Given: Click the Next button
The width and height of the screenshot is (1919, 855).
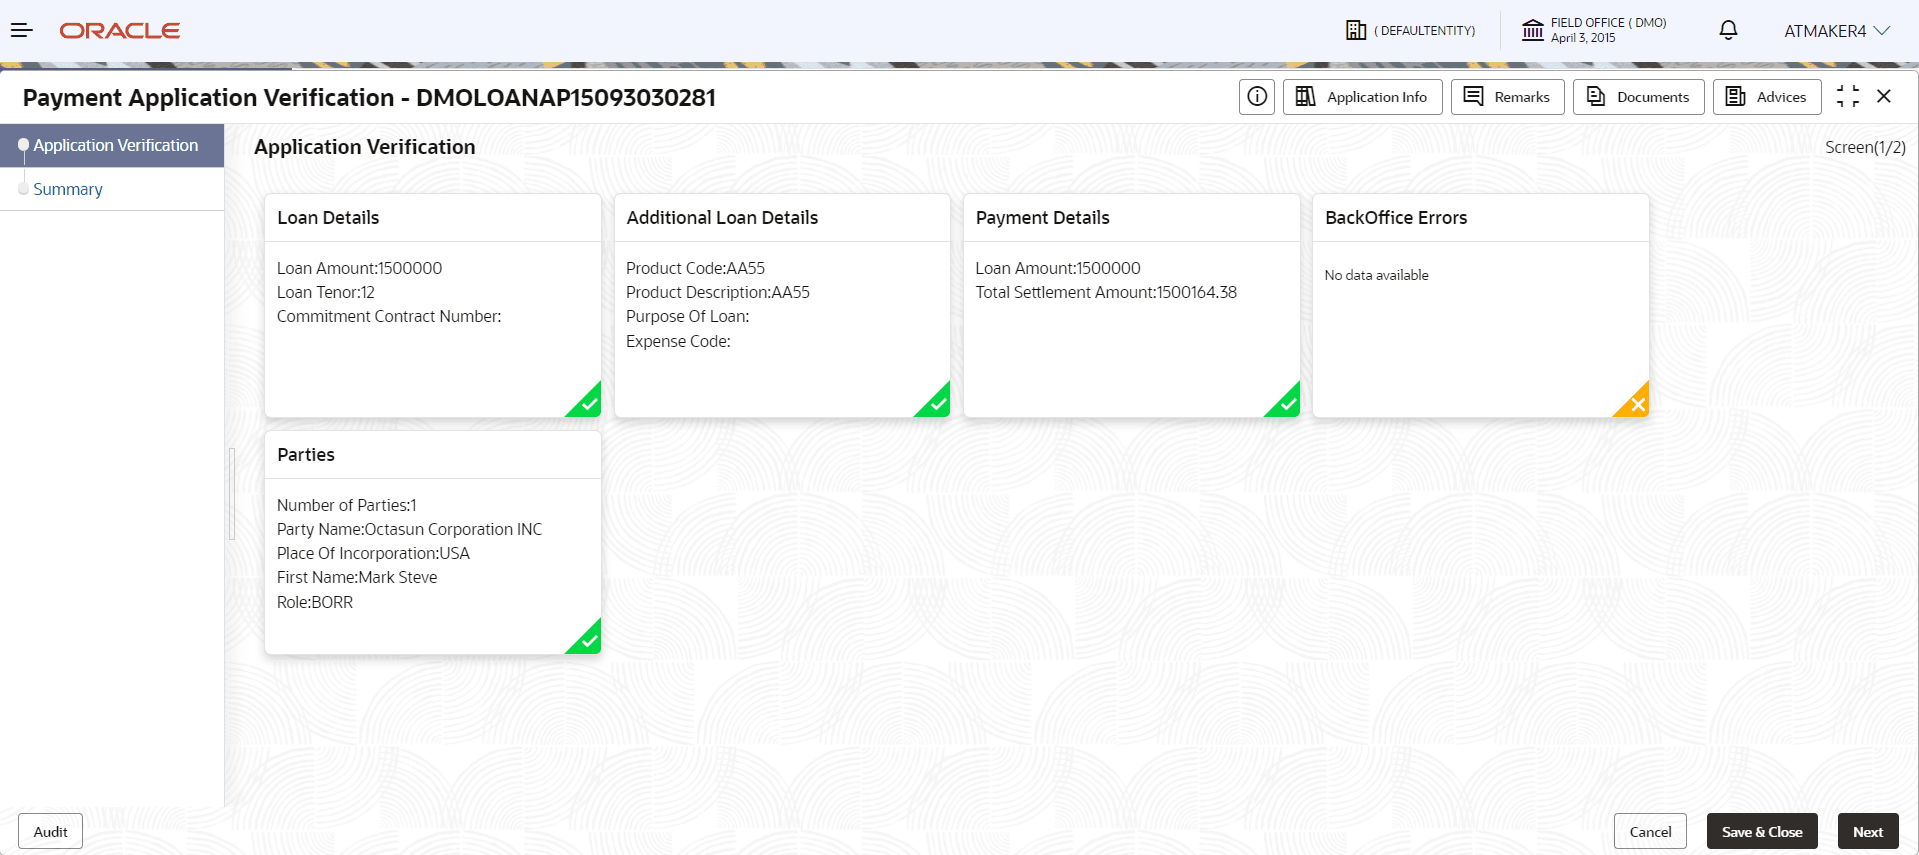Looking at the screenshot, I should click(x=1868, y=832).
